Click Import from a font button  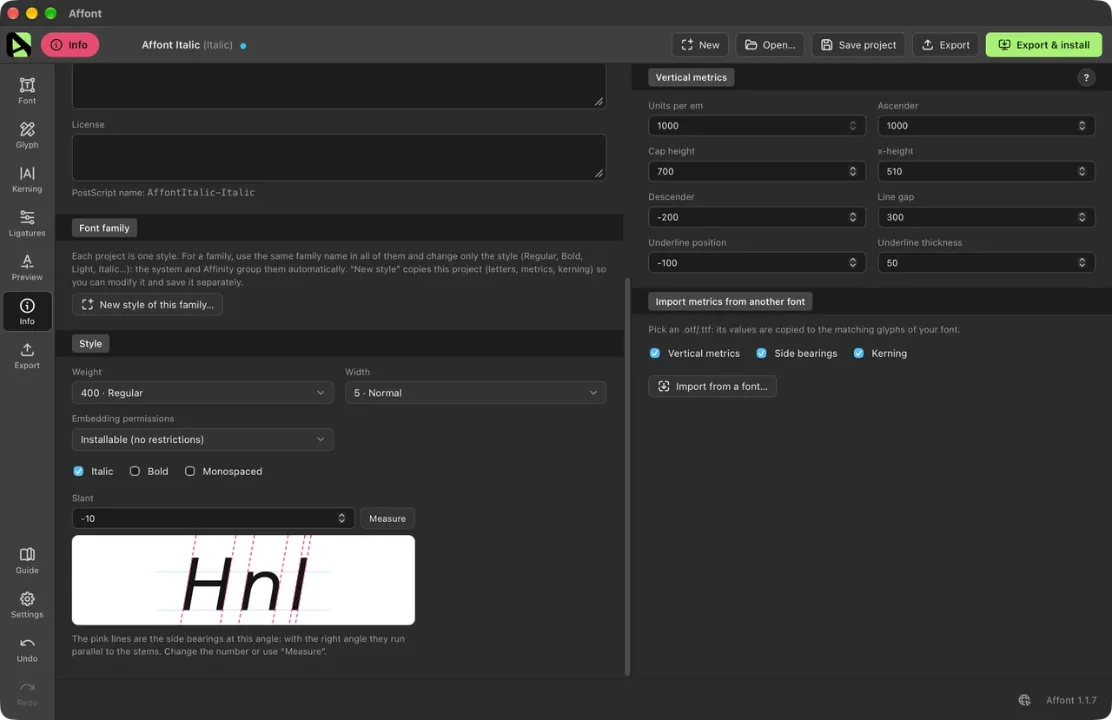click(712, 386)
